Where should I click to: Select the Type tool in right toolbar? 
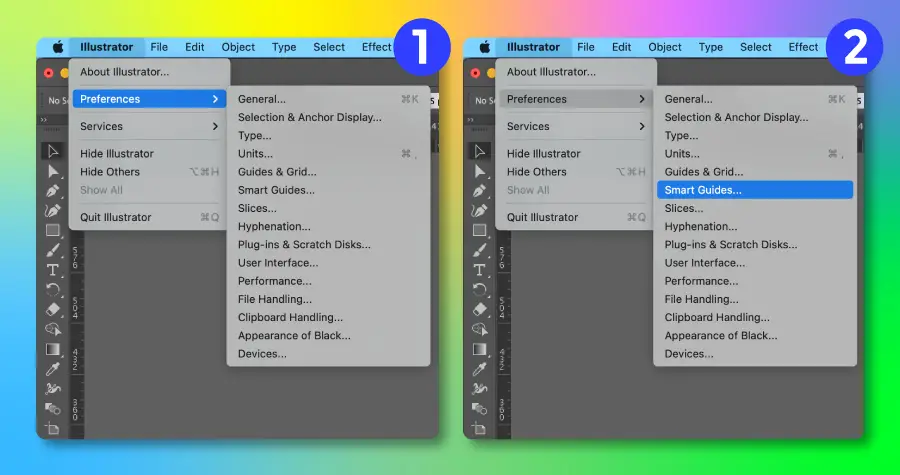pos(480,270)
